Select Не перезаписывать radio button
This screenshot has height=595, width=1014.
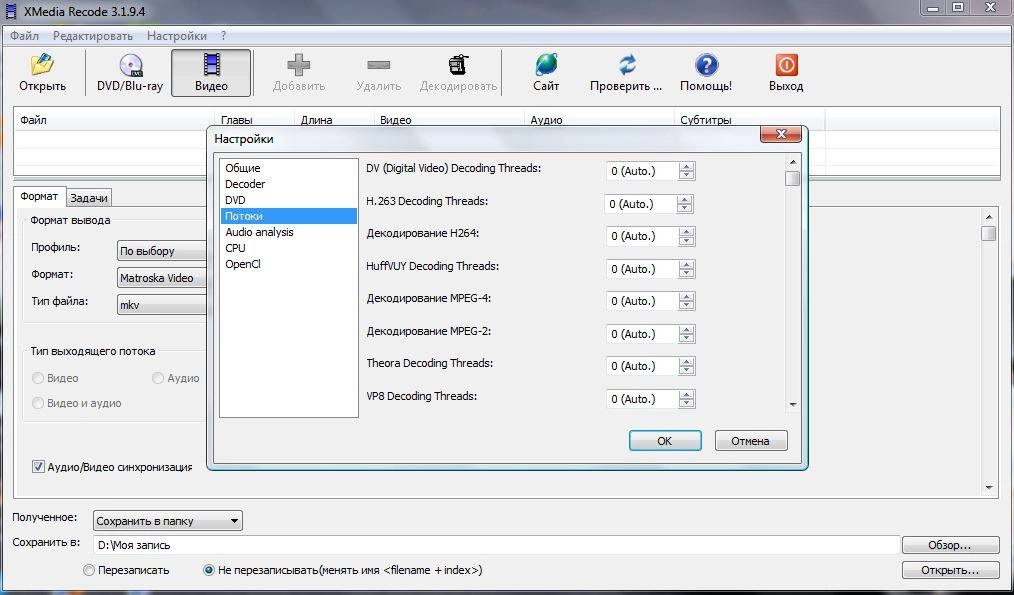coord(209,570)
